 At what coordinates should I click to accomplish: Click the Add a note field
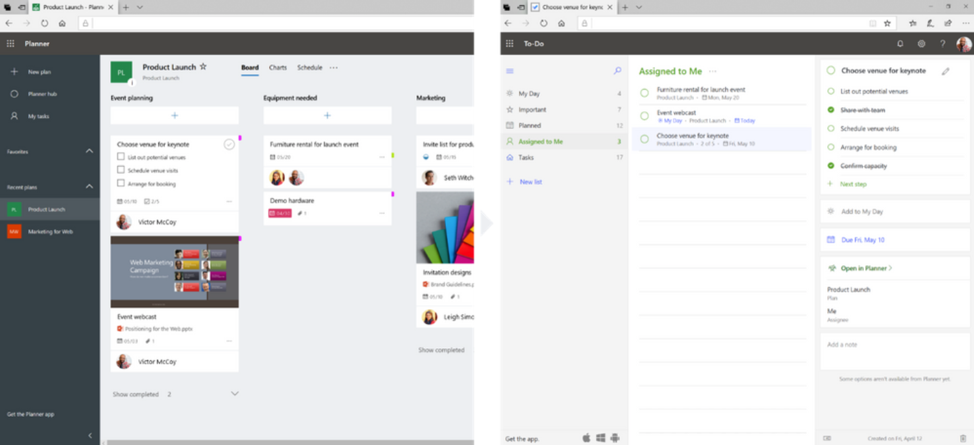[x=895, y=351]
